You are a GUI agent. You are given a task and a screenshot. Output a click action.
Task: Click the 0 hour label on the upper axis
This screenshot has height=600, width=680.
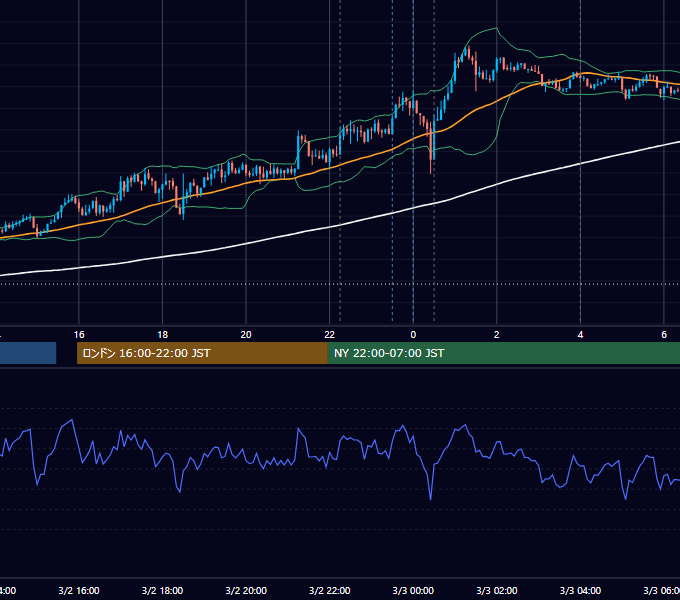pyautogui.click(x=413, y=335)
